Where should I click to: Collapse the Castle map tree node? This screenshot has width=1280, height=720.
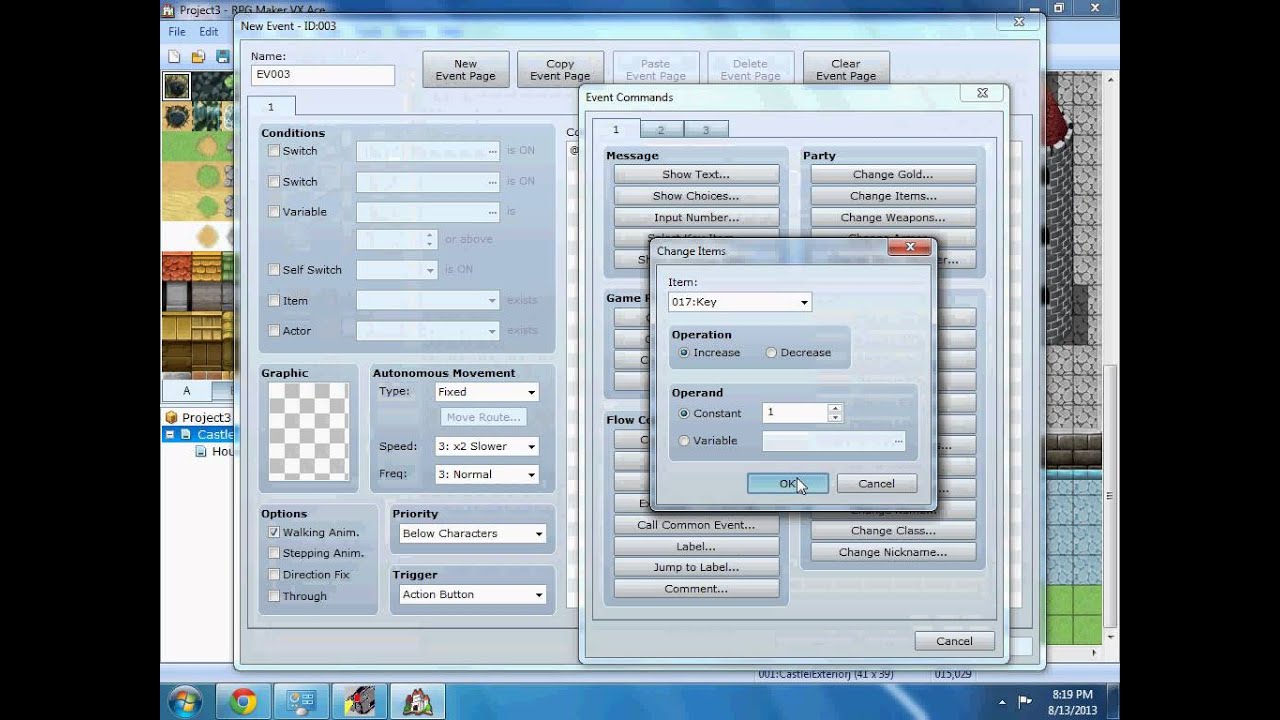170,434
